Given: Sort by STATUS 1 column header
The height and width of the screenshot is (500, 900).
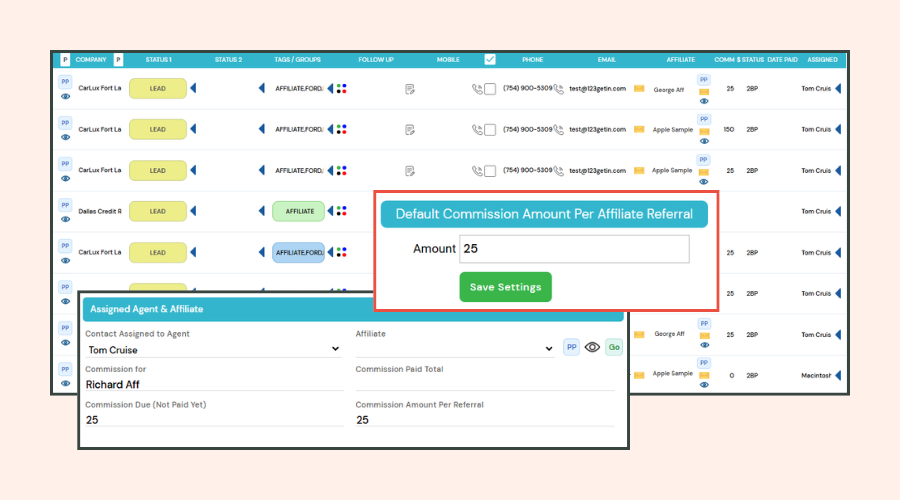Looking at the screenshot, I should pos(158,60).
